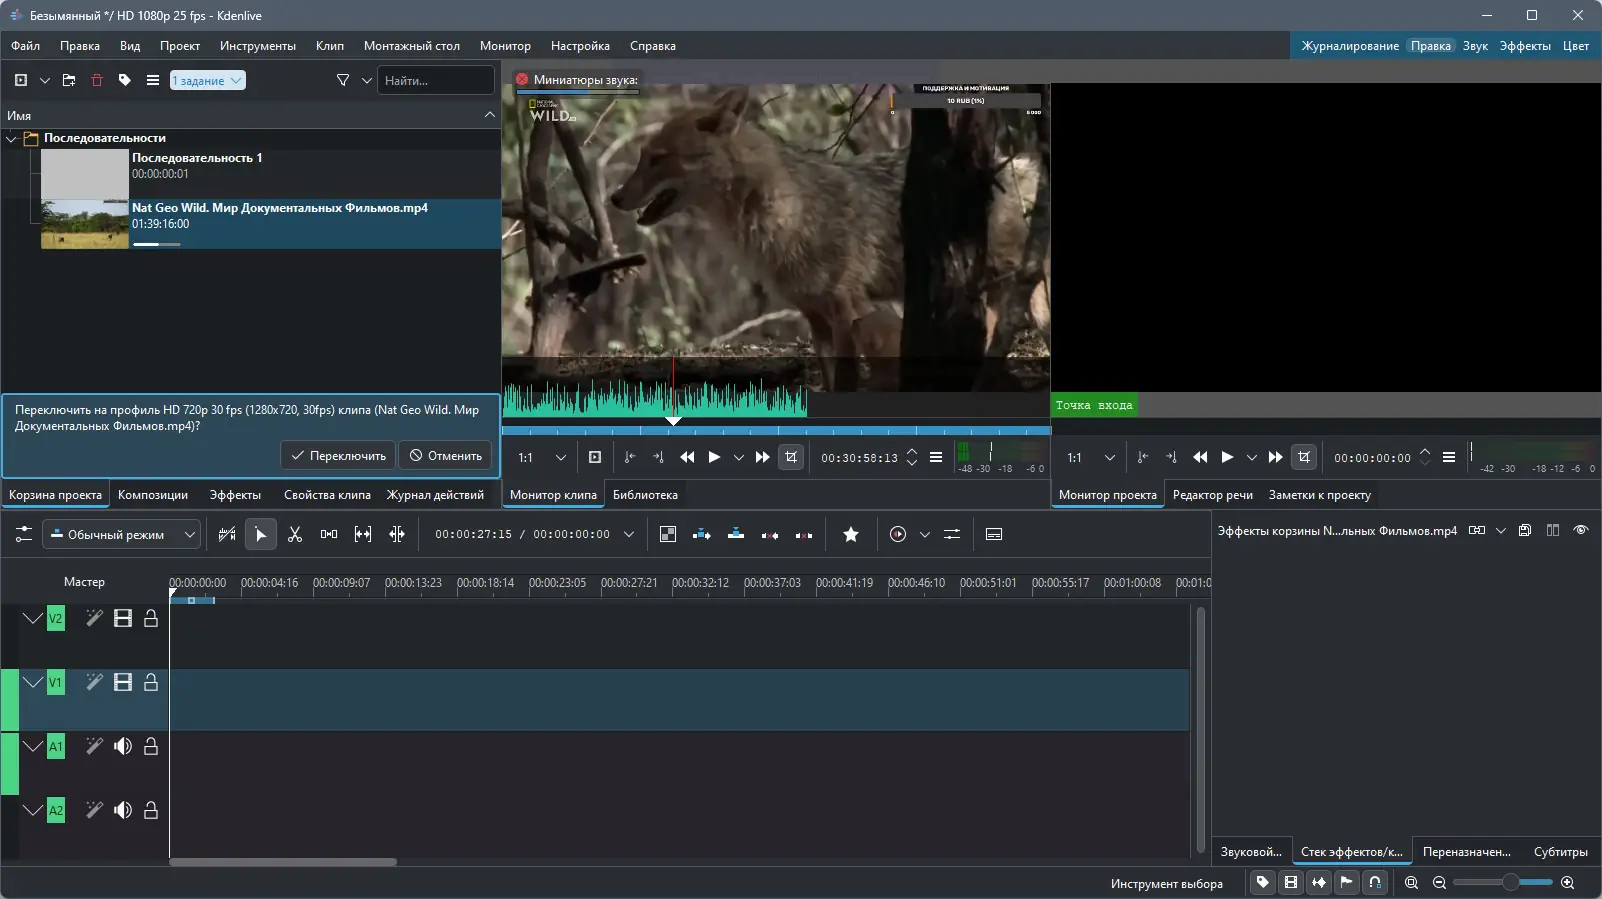Lock video track V2
This screenshot has width=1602, height=899.
tap(151, 619)
